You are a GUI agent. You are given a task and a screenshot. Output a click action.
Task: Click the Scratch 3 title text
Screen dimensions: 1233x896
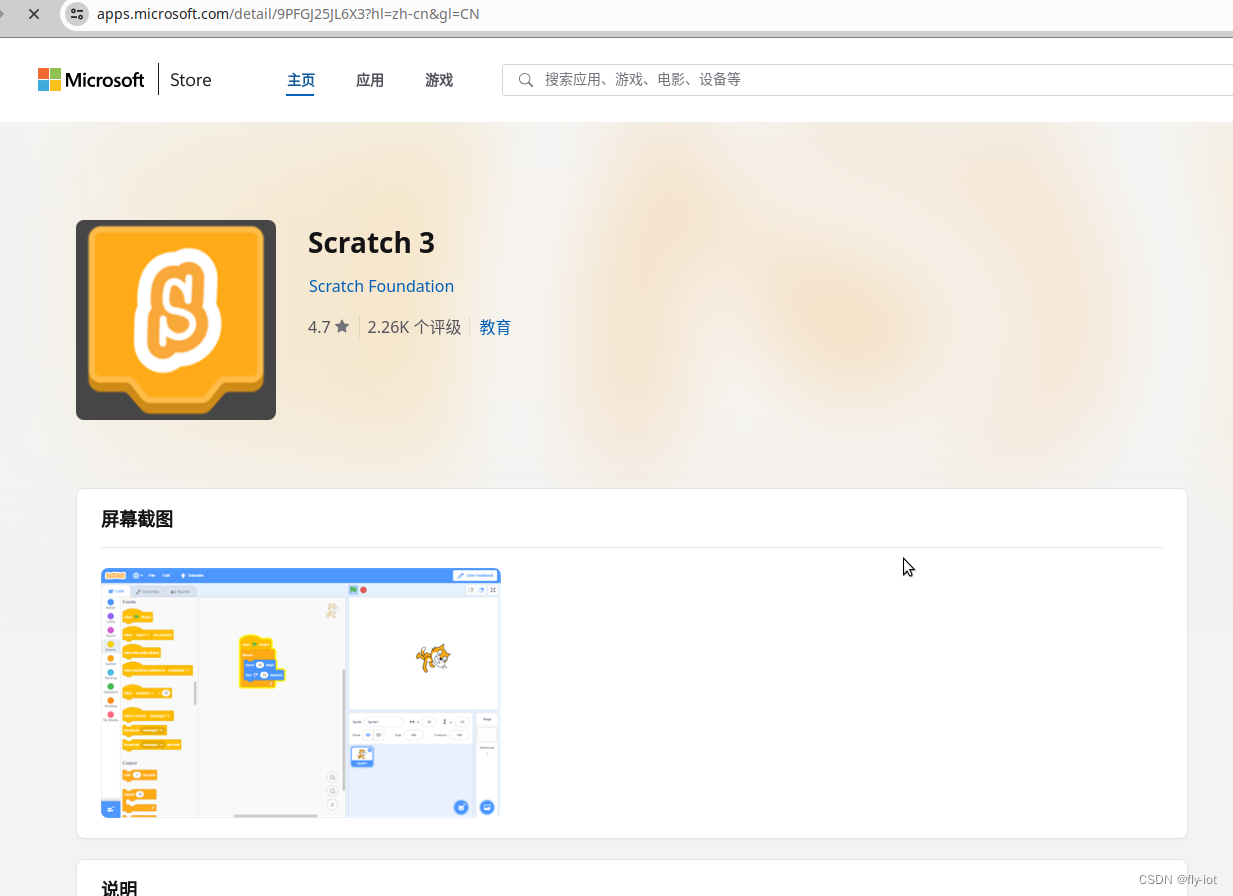[371, 243]
